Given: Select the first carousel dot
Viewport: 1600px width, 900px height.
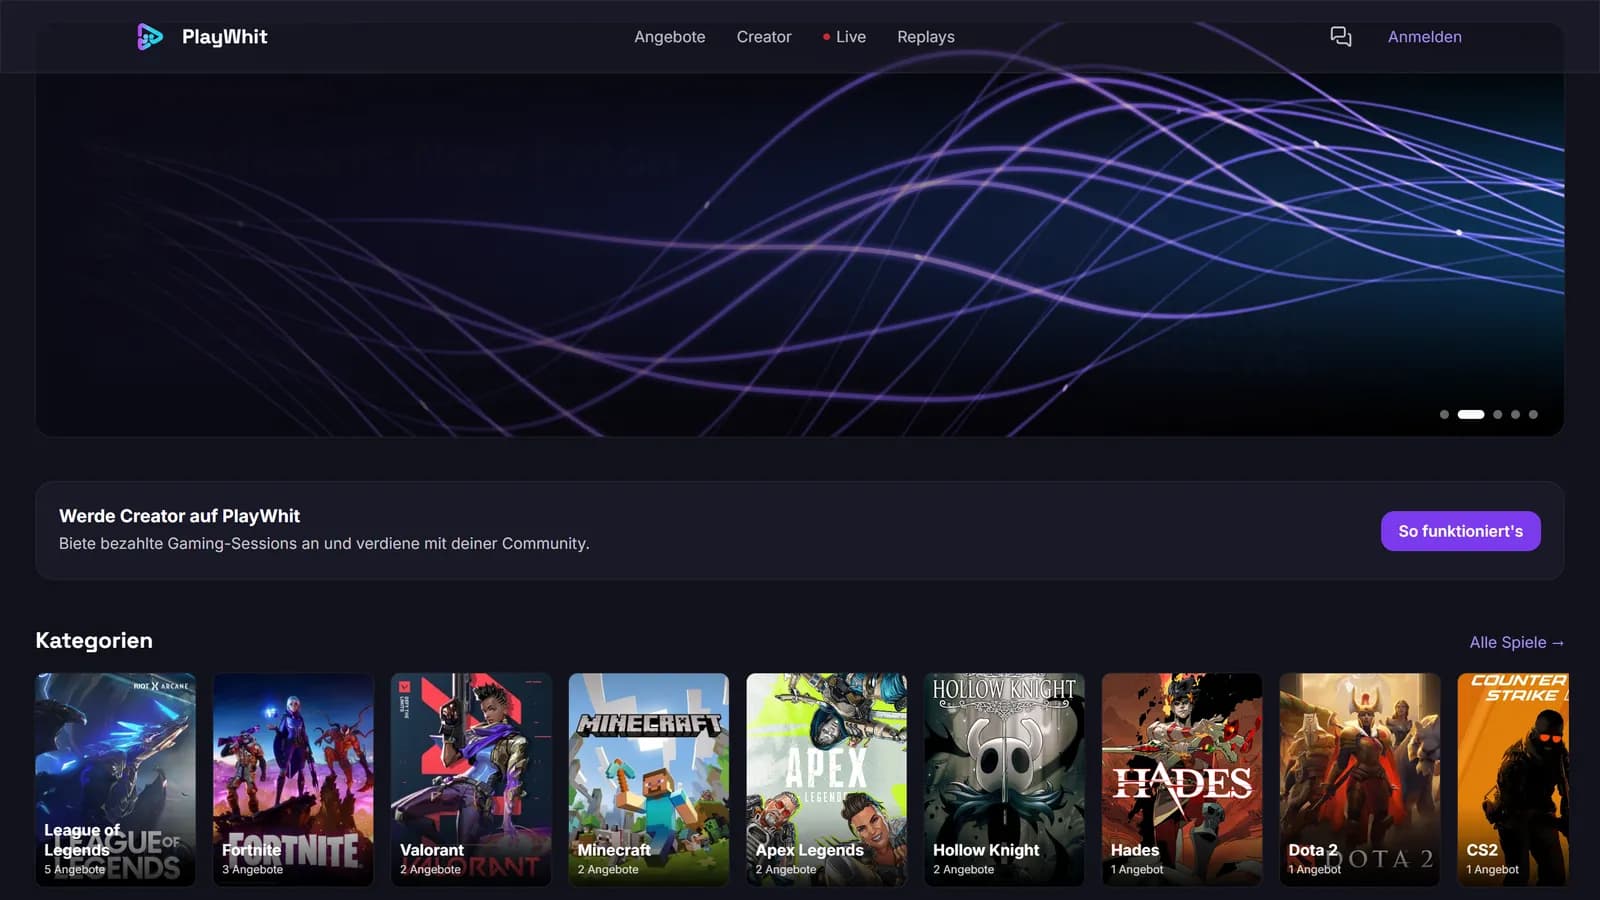Looking at the screenshot, I should pos(1444,414).
